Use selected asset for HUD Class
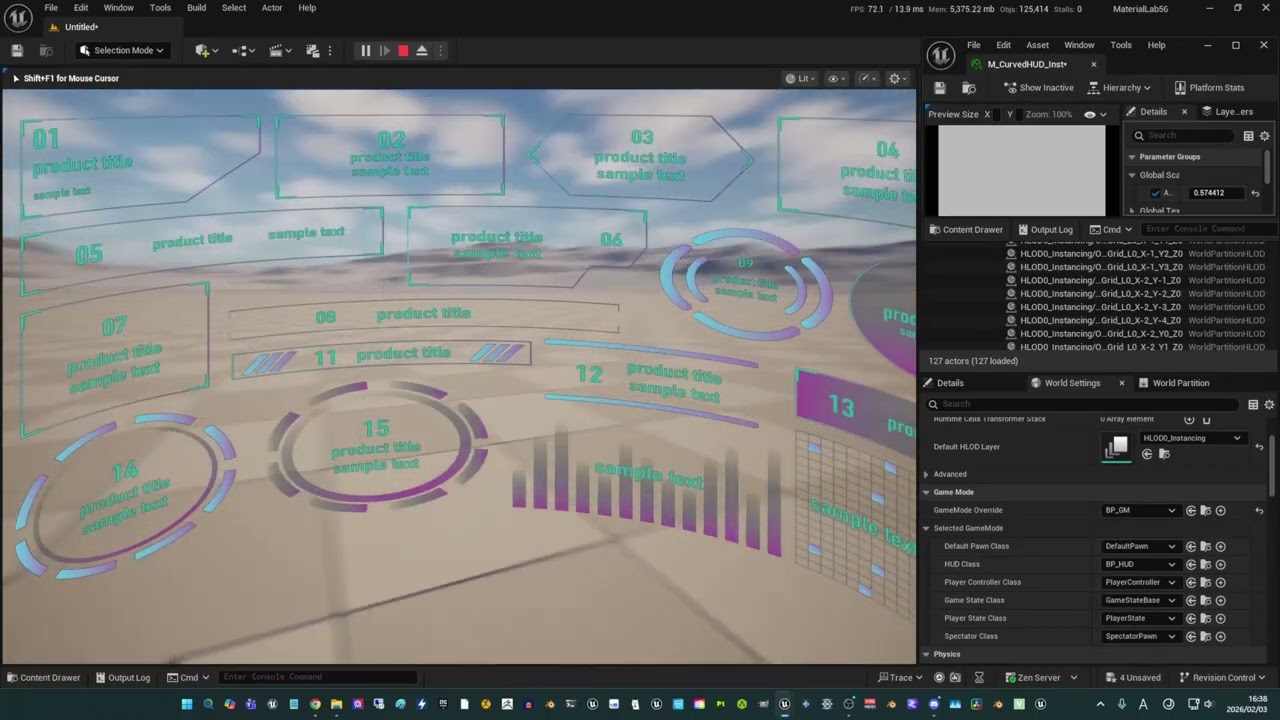The image size is (1280, 720). [1191, 564]
